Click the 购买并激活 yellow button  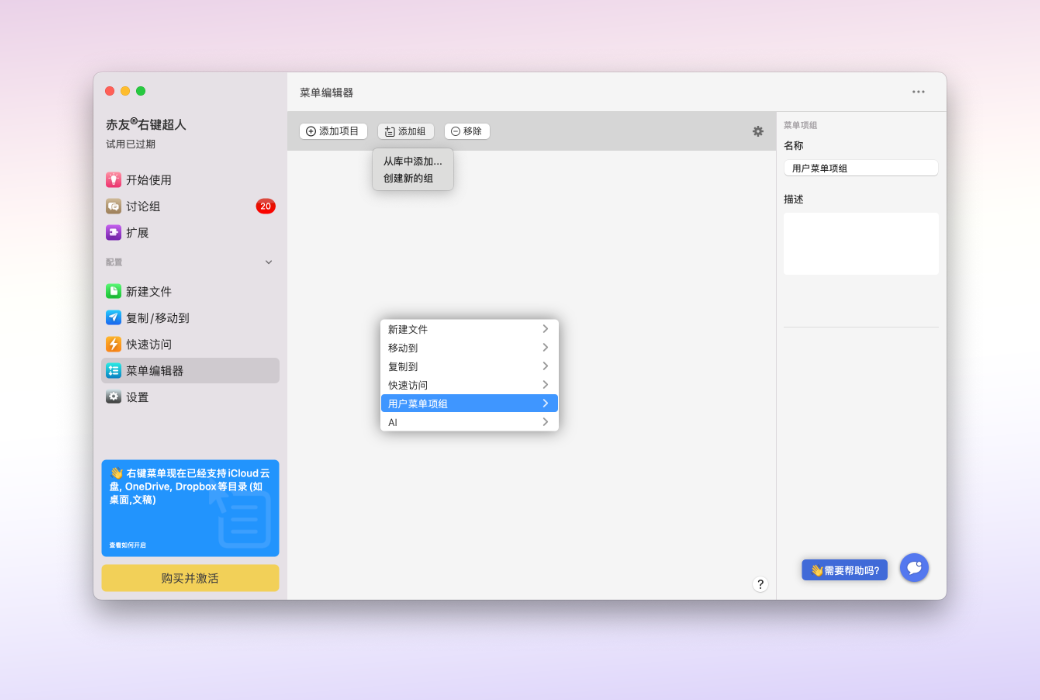190,578
